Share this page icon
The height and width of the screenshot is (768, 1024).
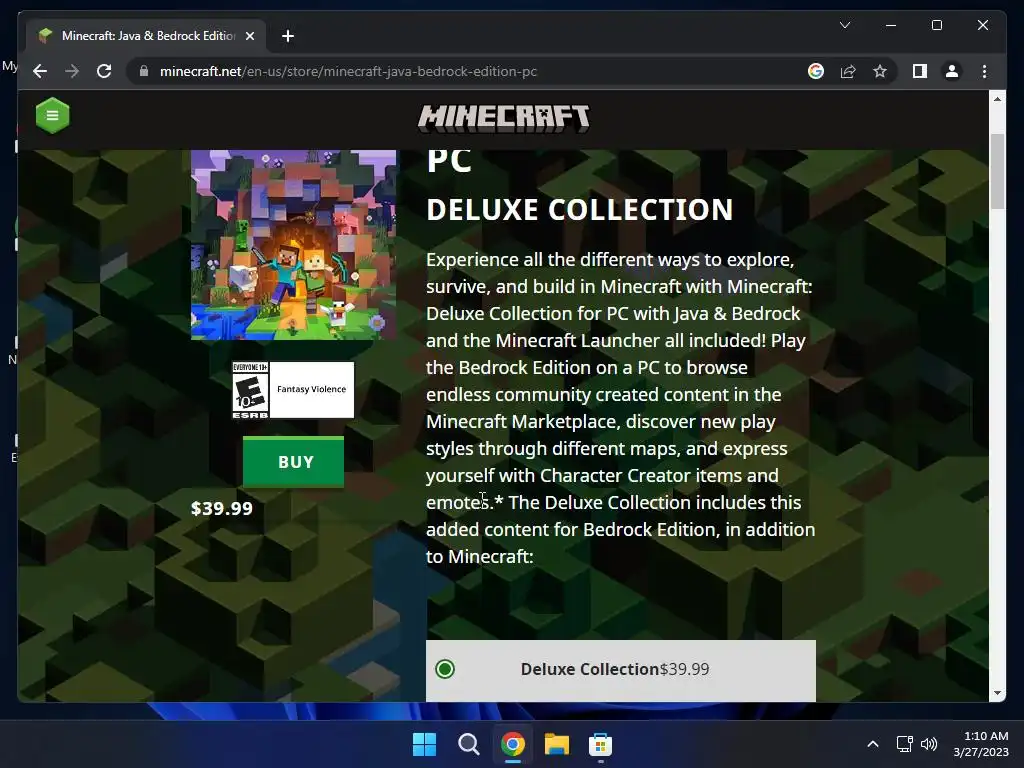click(x=848, y=71)
